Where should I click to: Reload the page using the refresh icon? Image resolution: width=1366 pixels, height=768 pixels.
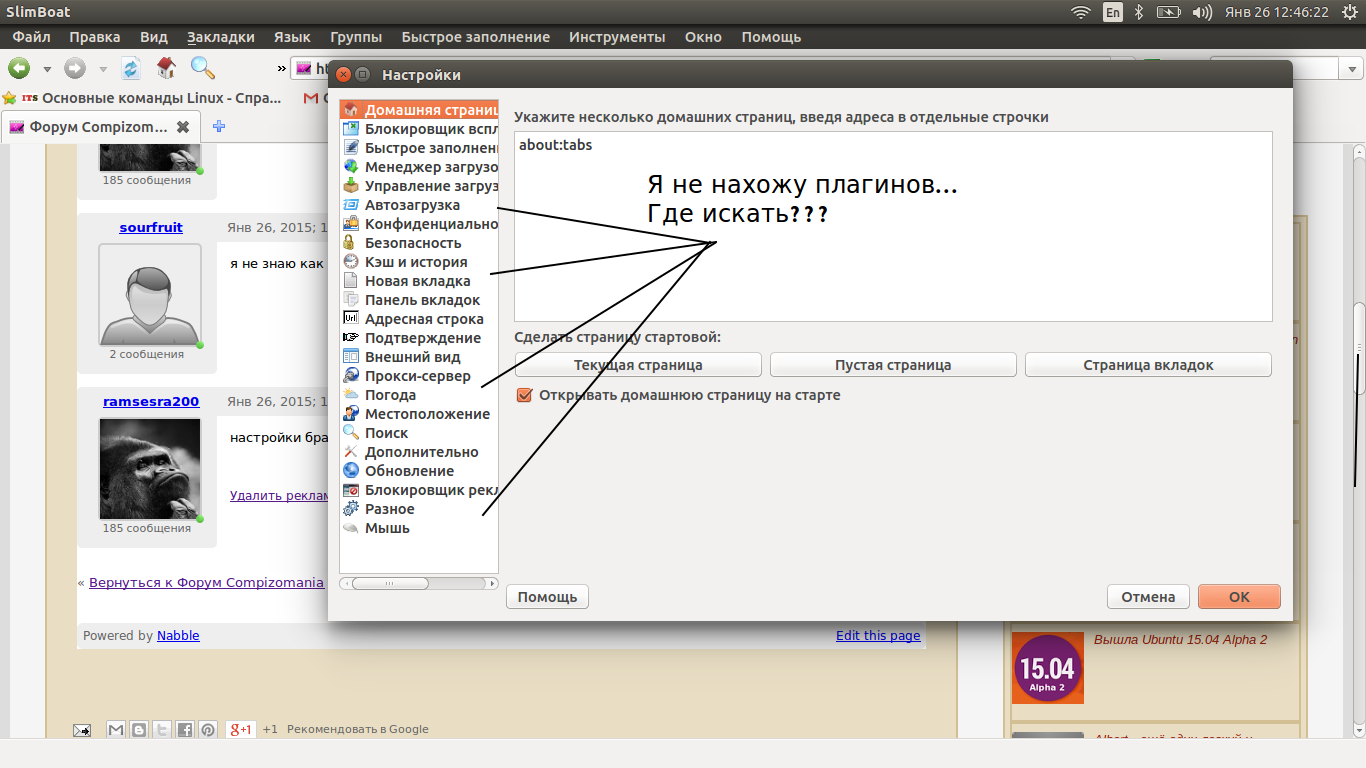point(131,69)
